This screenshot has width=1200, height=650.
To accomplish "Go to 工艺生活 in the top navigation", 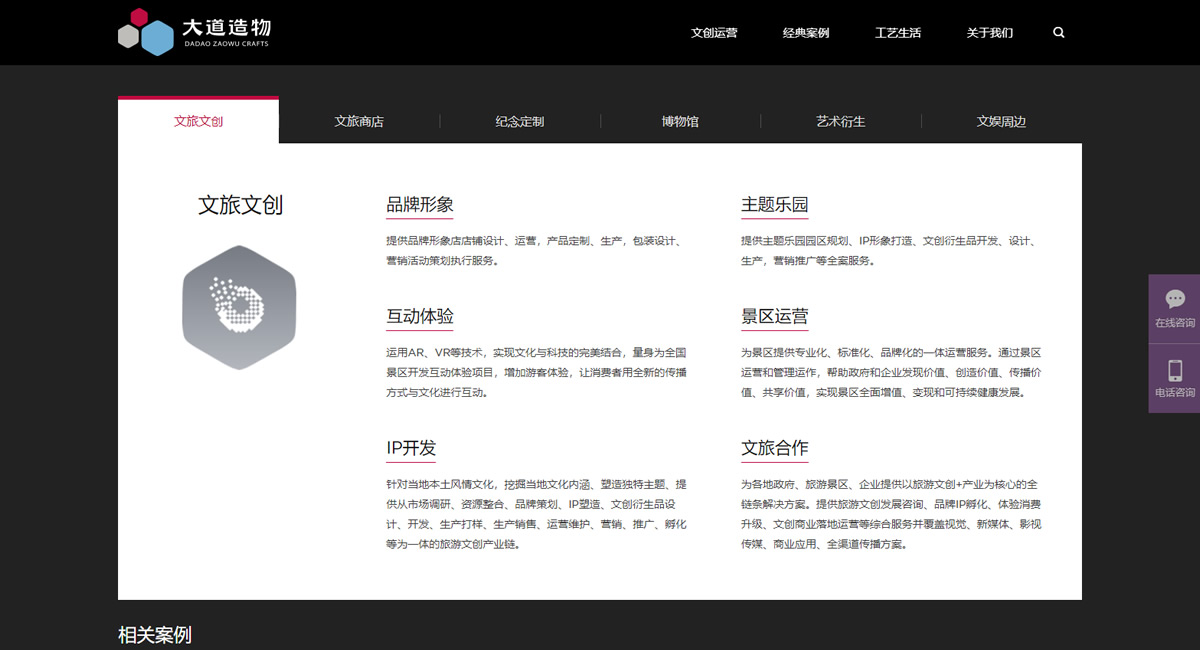I will (898, 33).
